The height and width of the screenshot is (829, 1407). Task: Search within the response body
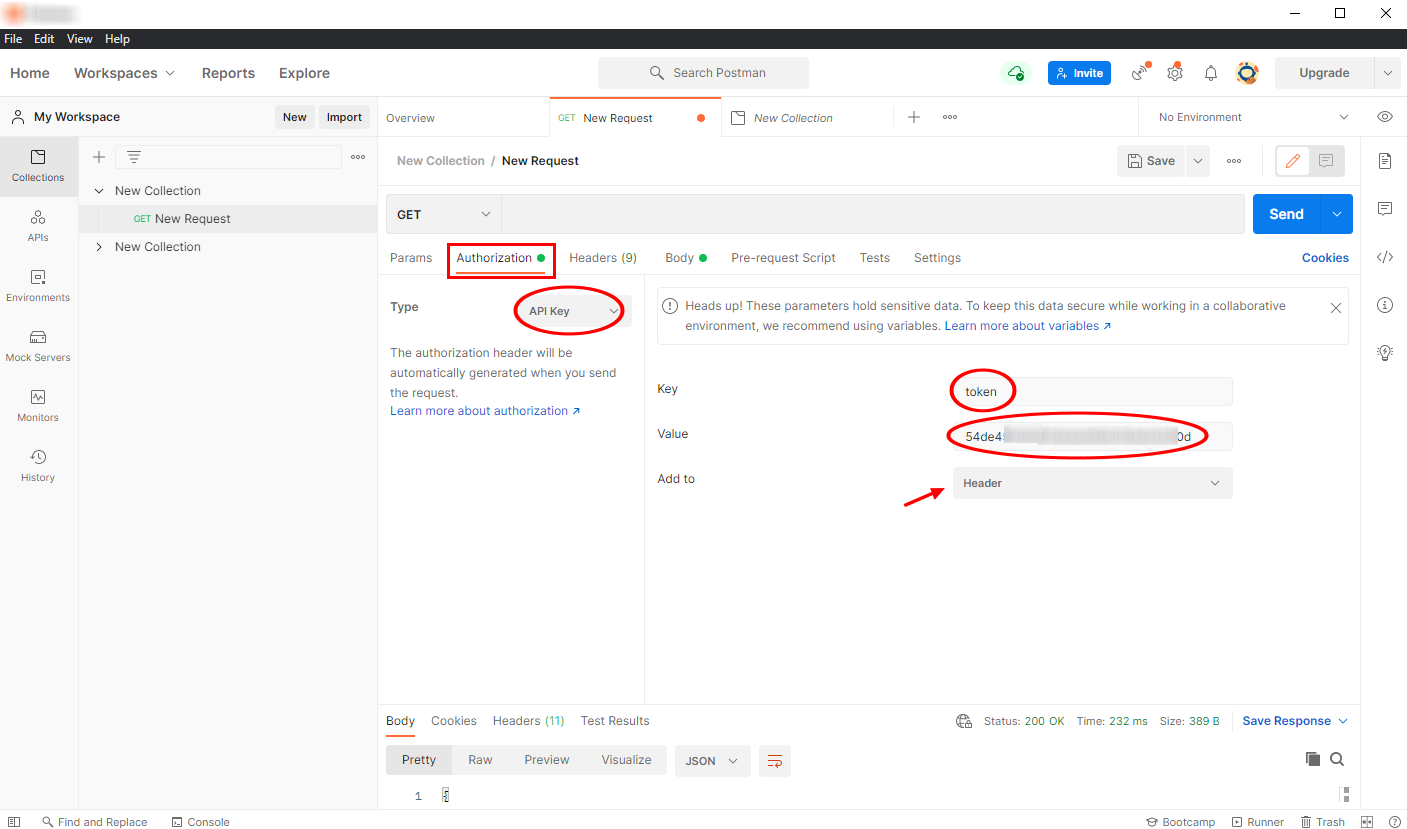pyautogui.click(x=1337, y=760)
